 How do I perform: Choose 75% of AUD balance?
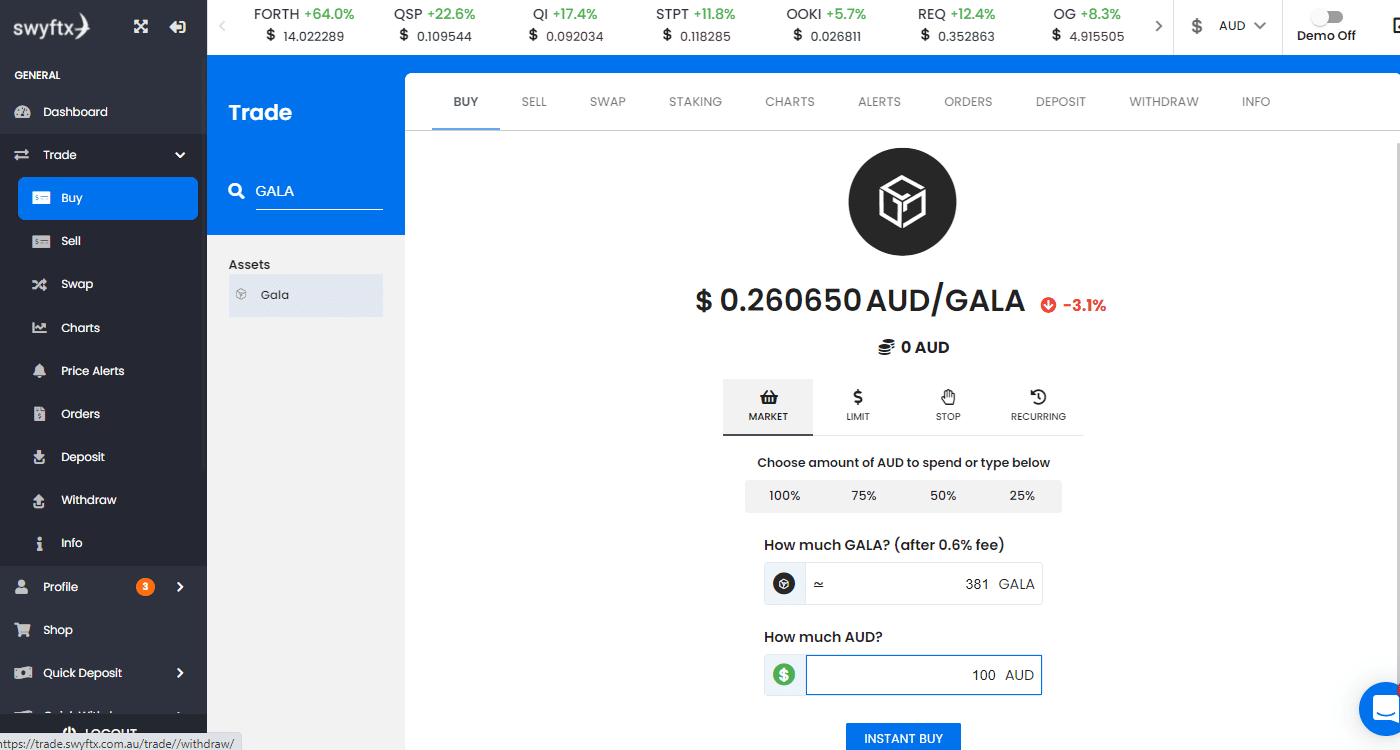click(864, 496)
